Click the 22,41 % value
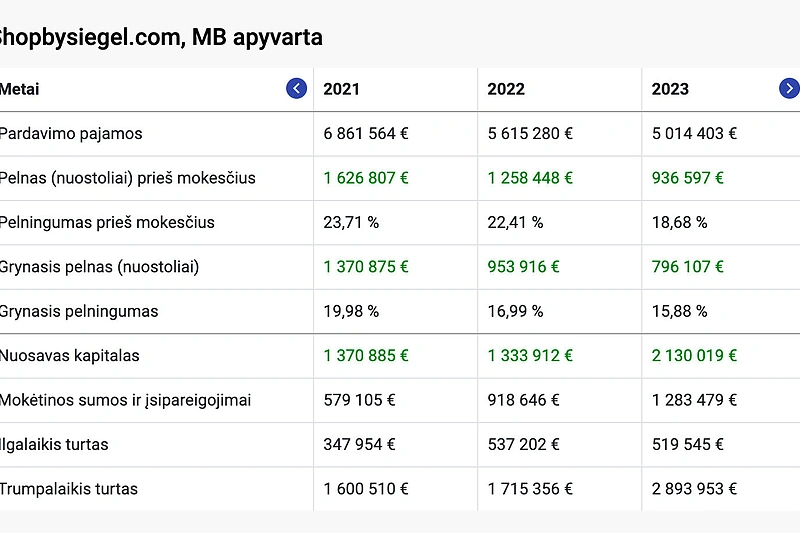This screenshot has width=800, height=533. click(515, 222)
